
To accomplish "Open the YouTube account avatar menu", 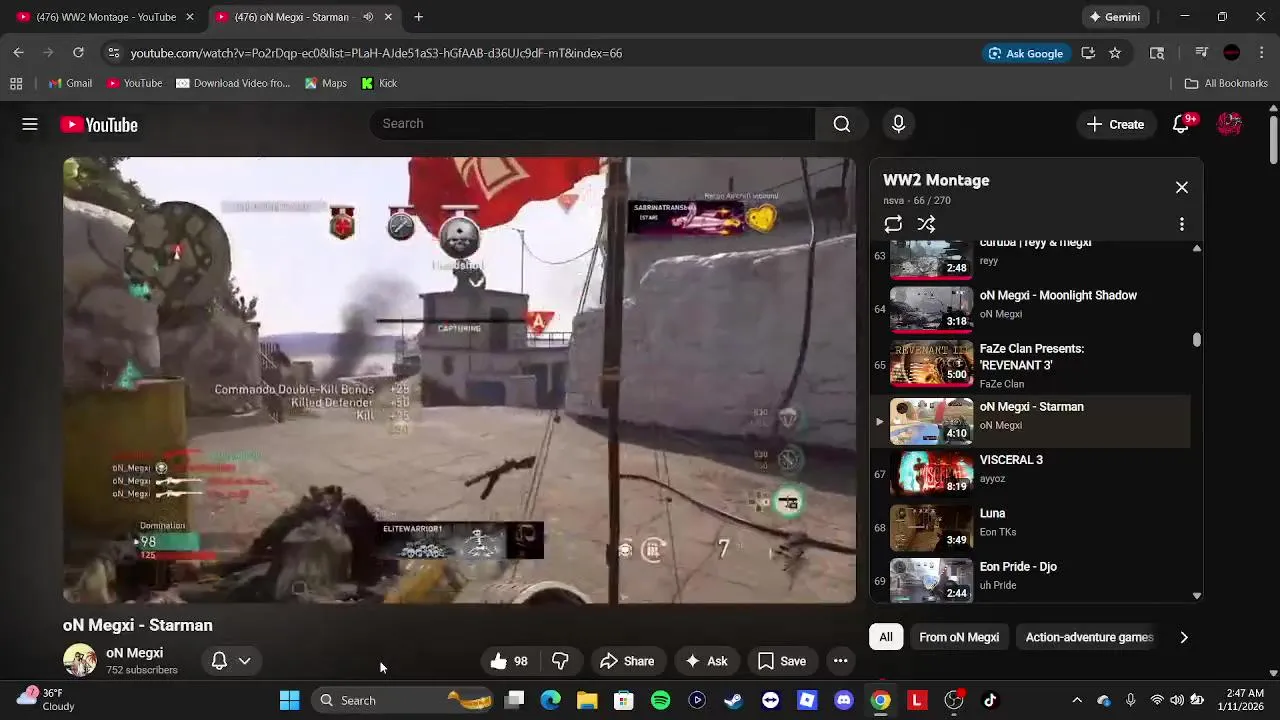I will (1229, 124).
